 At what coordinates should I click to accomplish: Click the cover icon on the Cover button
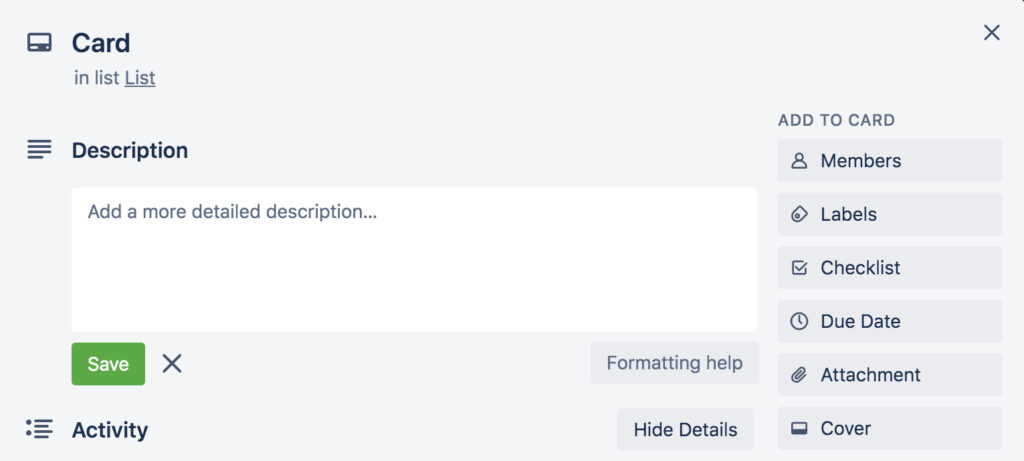(x=799, y=428)
